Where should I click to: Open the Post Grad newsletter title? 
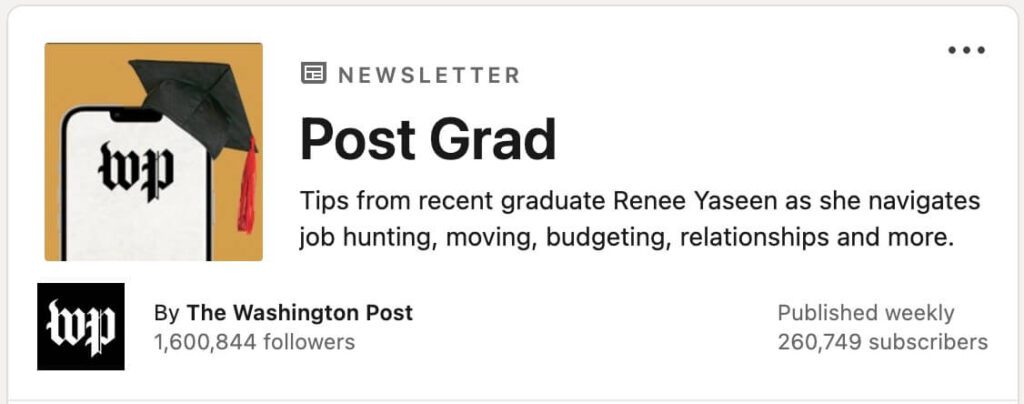[x=428, y=139]
